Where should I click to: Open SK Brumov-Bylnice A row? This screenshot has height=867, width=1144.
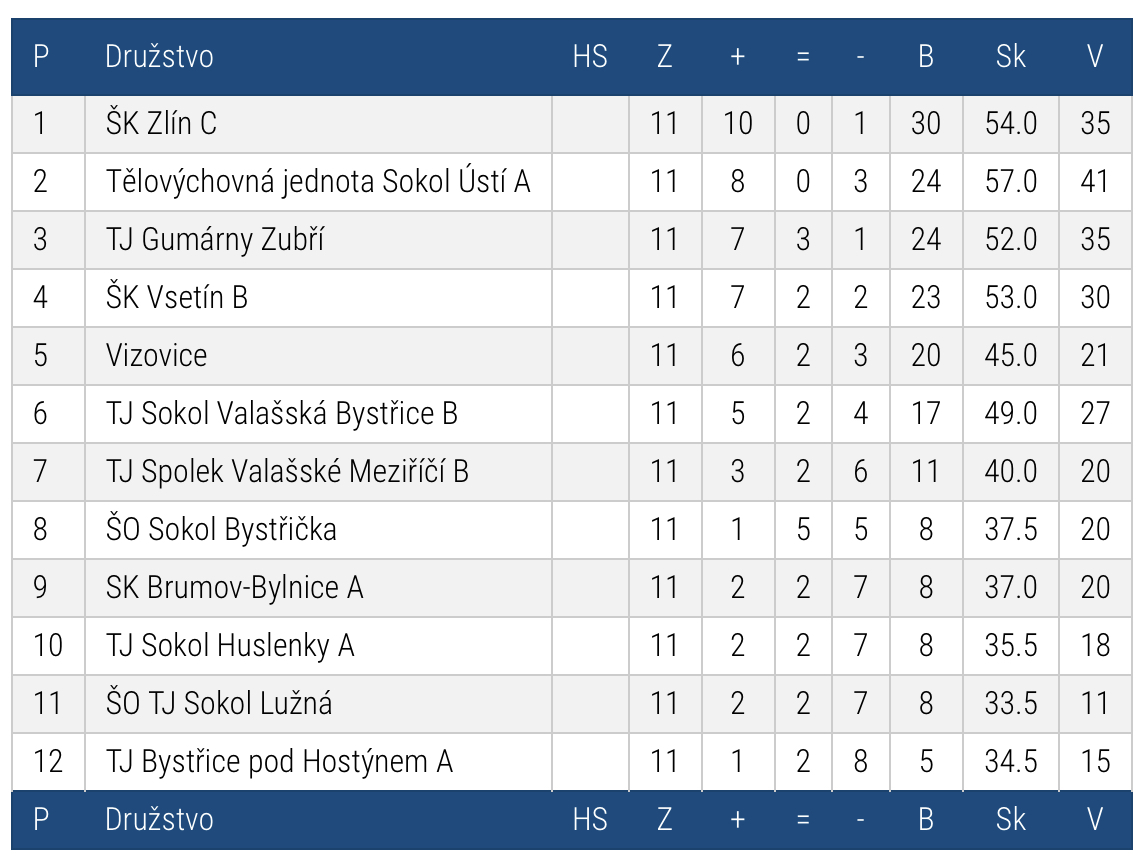234,587
